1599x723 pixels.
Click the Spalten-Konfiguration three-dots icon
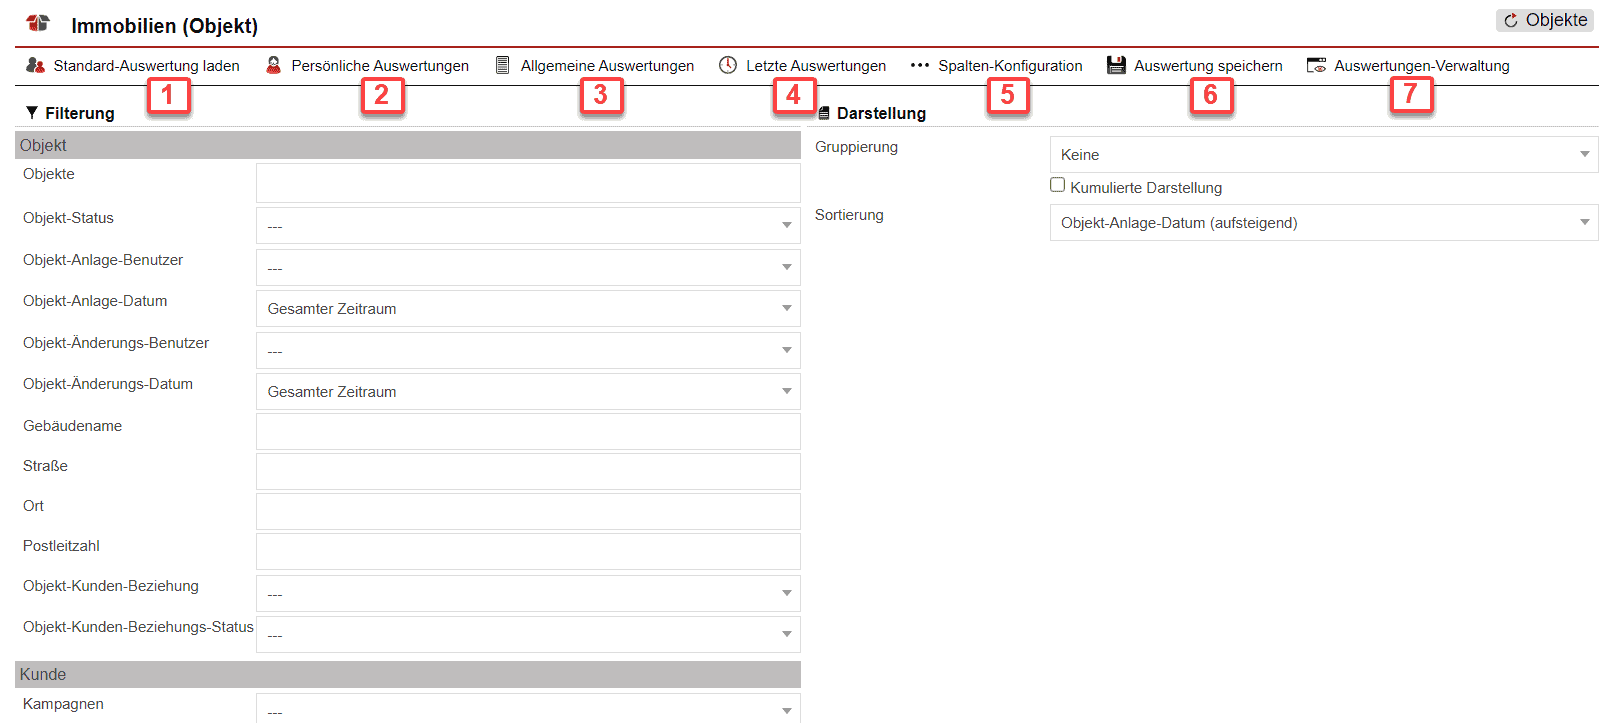tap(919, 65)
